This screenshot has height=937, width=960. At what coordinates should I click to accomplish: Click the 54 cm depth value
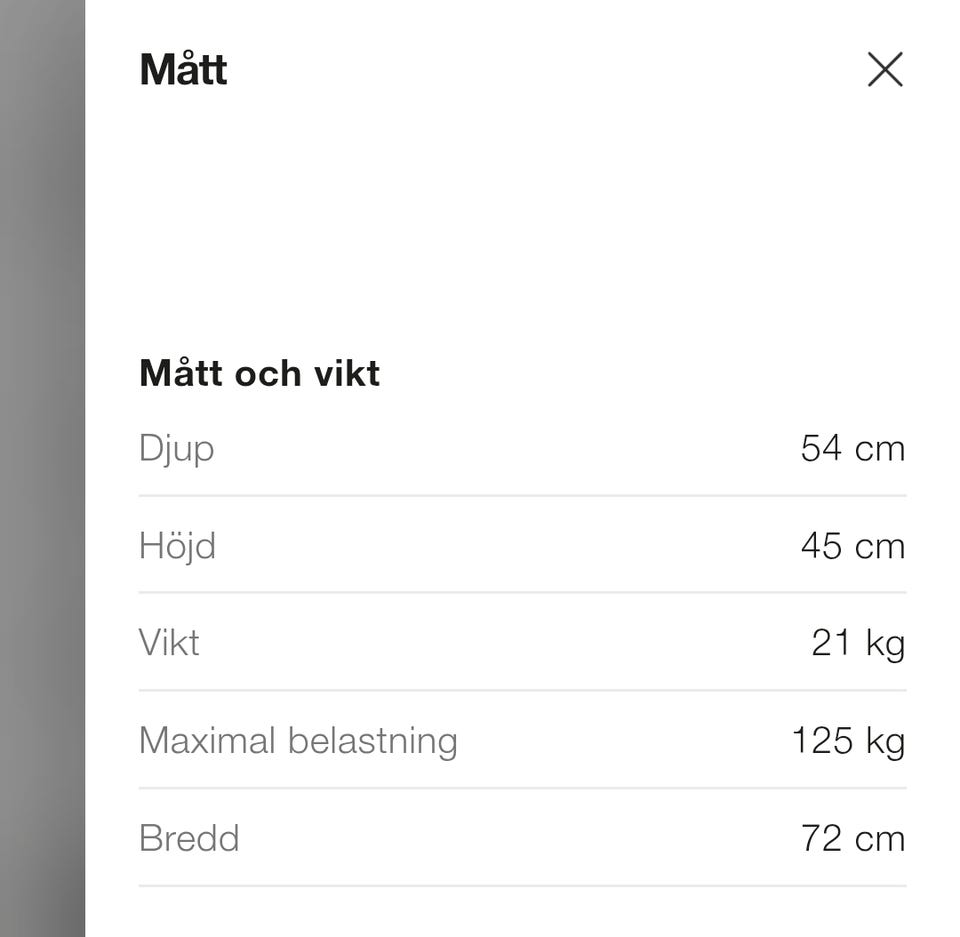pos(852,448)
